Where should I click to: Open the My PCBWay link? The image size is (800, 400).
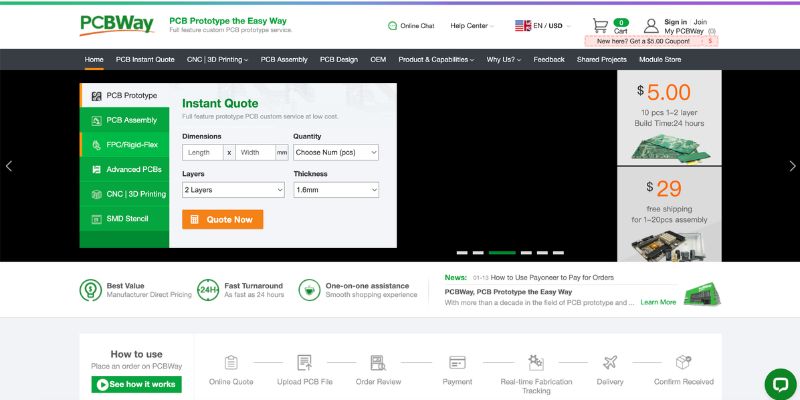[x=684, y=31]
